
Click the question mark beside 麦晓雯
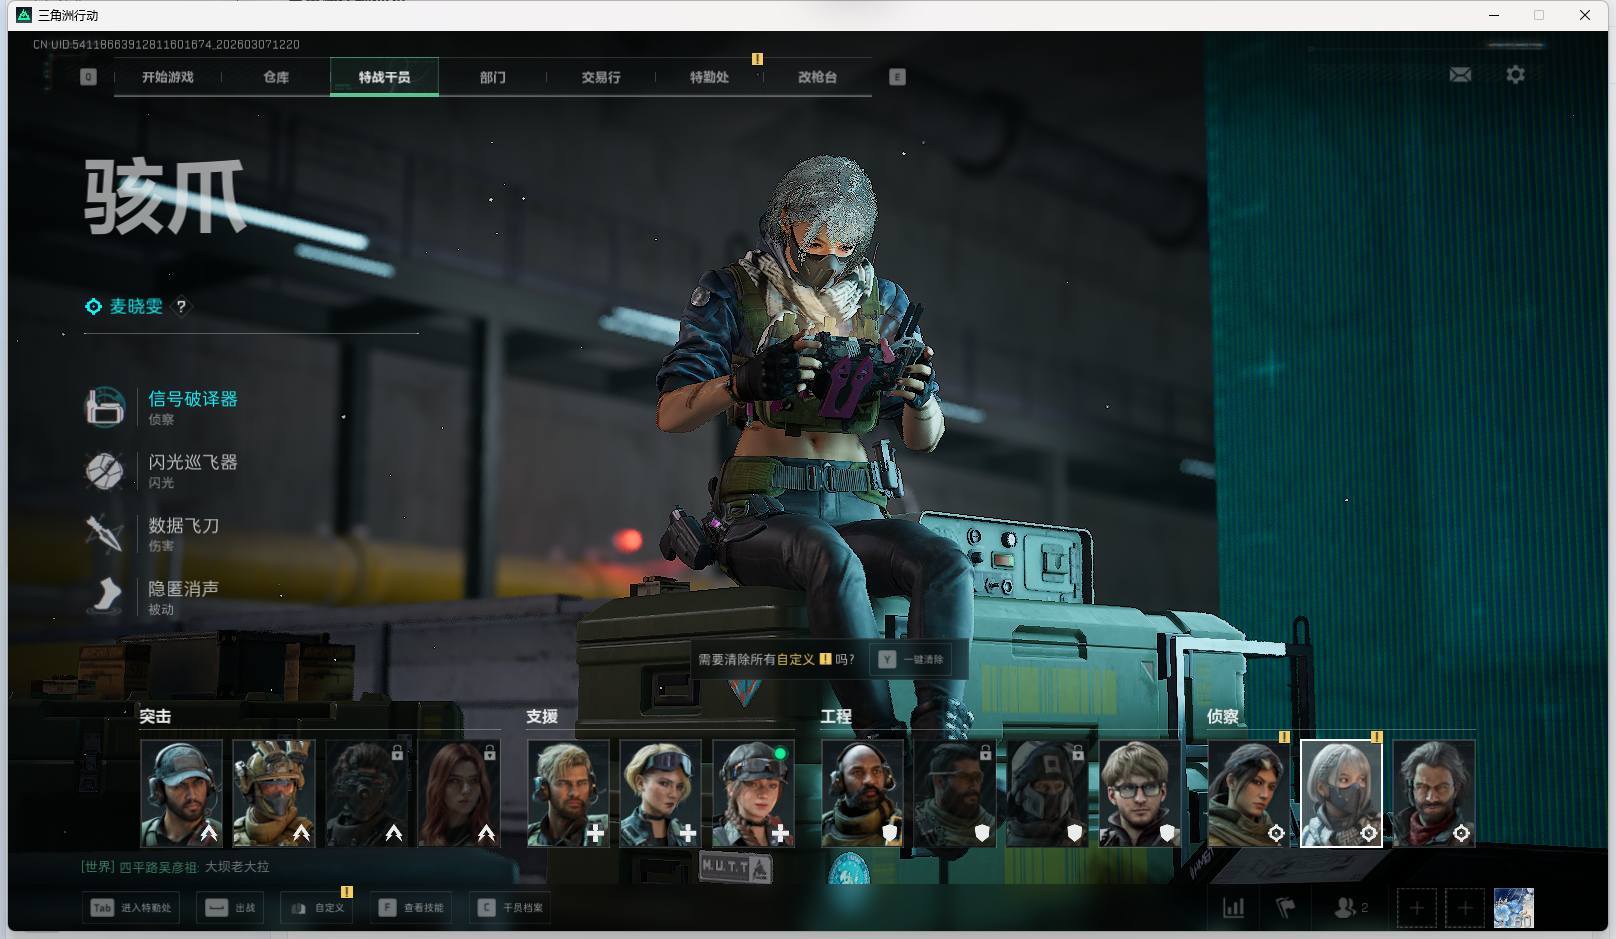click(181, 306)
